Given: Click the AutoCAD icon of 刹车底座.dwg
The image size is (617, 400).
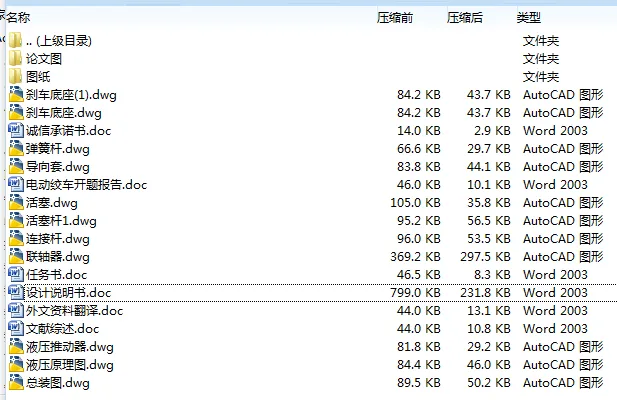Looking at the screenshot, I should [16, 113].
